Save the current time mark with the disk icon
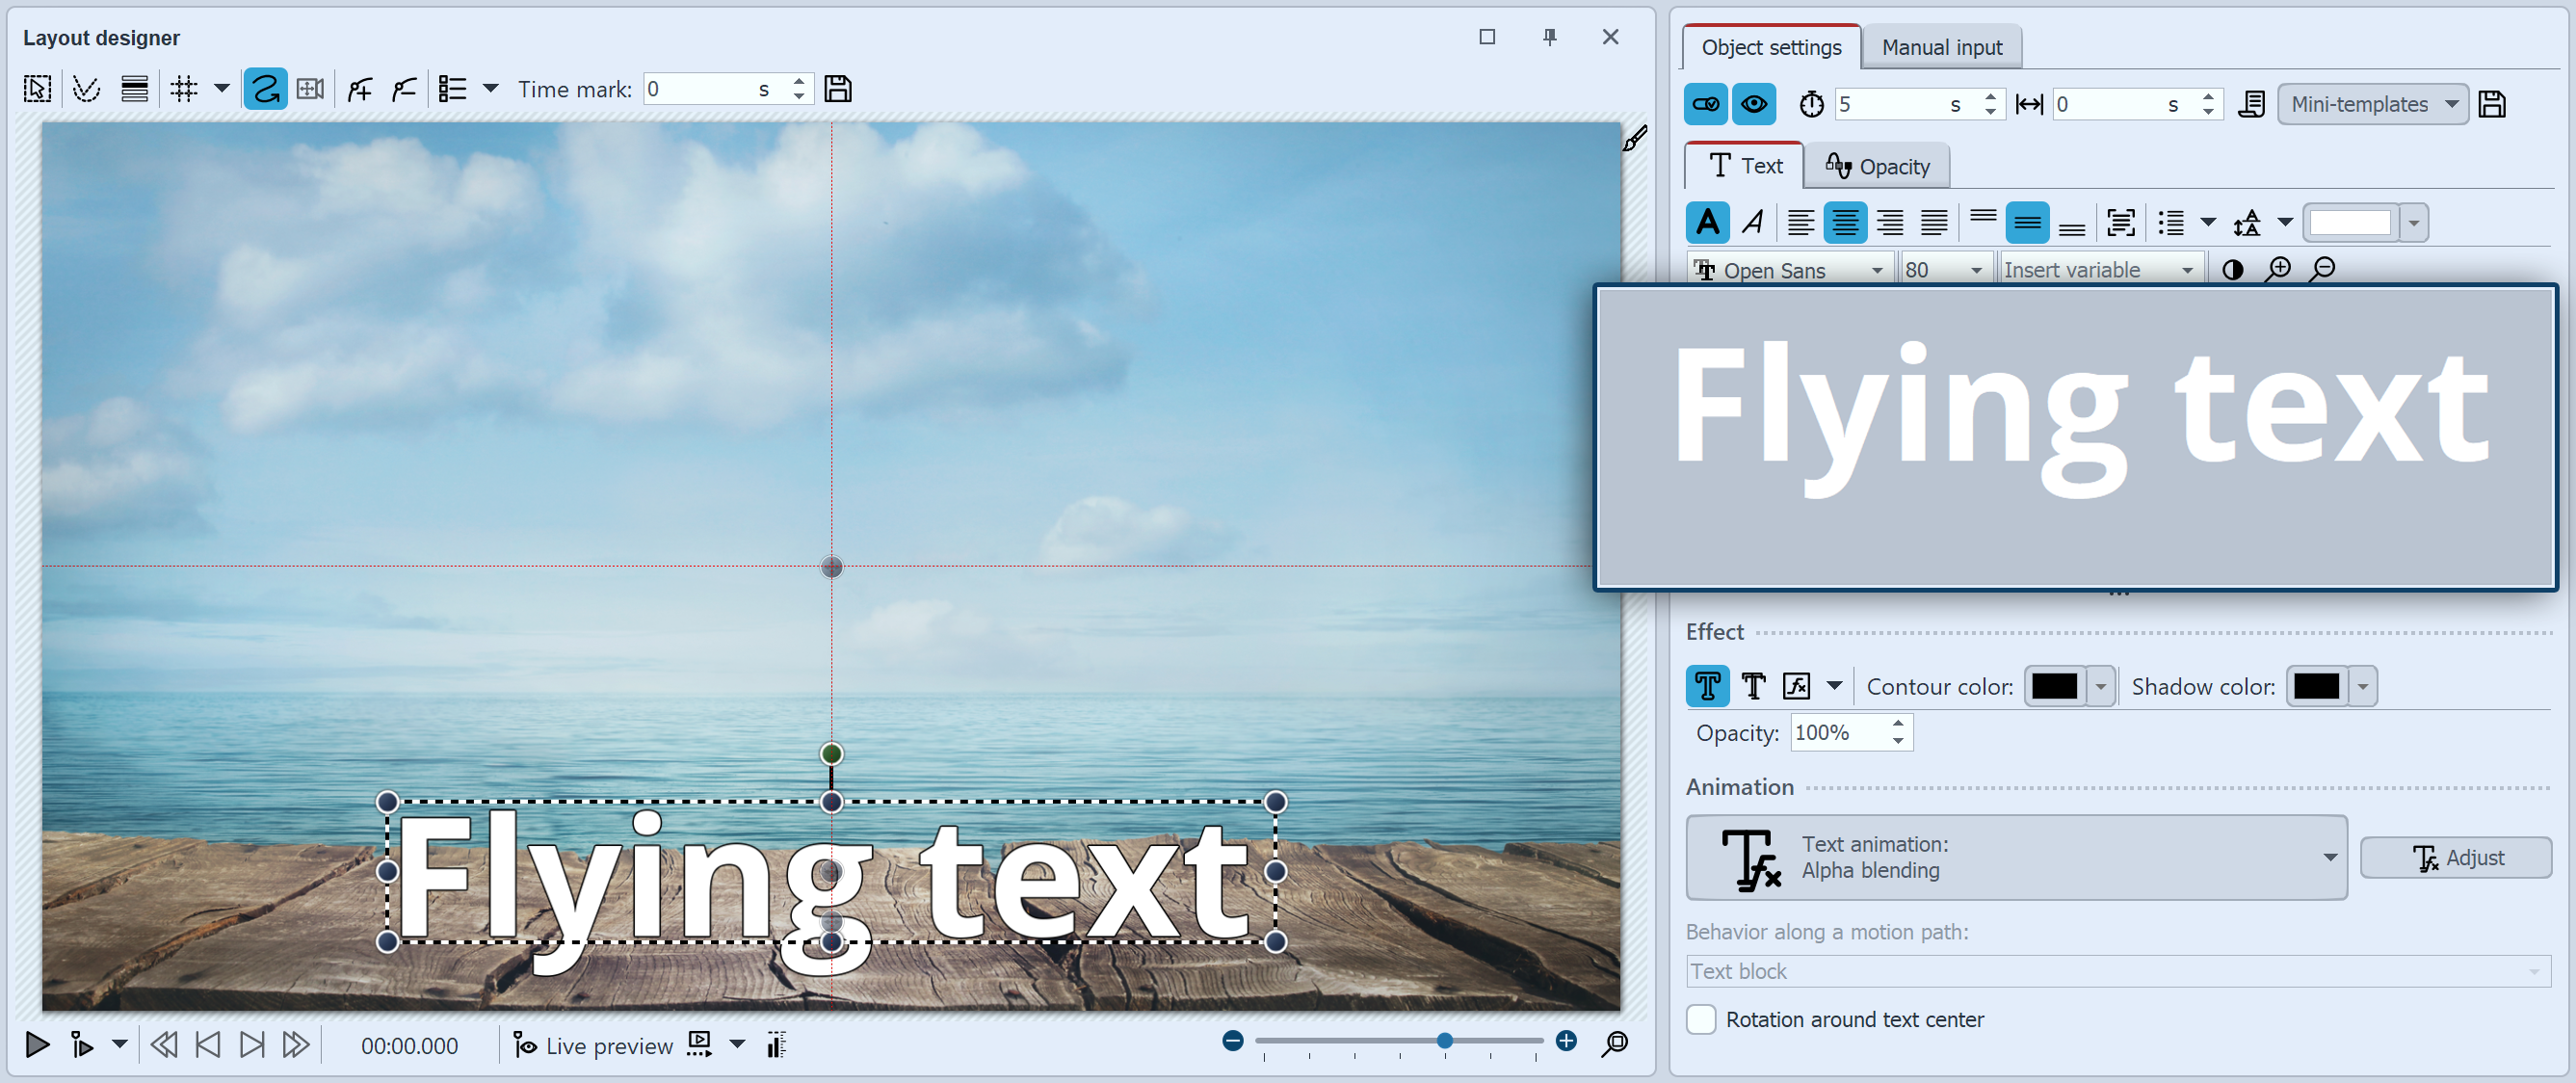 [x=838, y=88]
